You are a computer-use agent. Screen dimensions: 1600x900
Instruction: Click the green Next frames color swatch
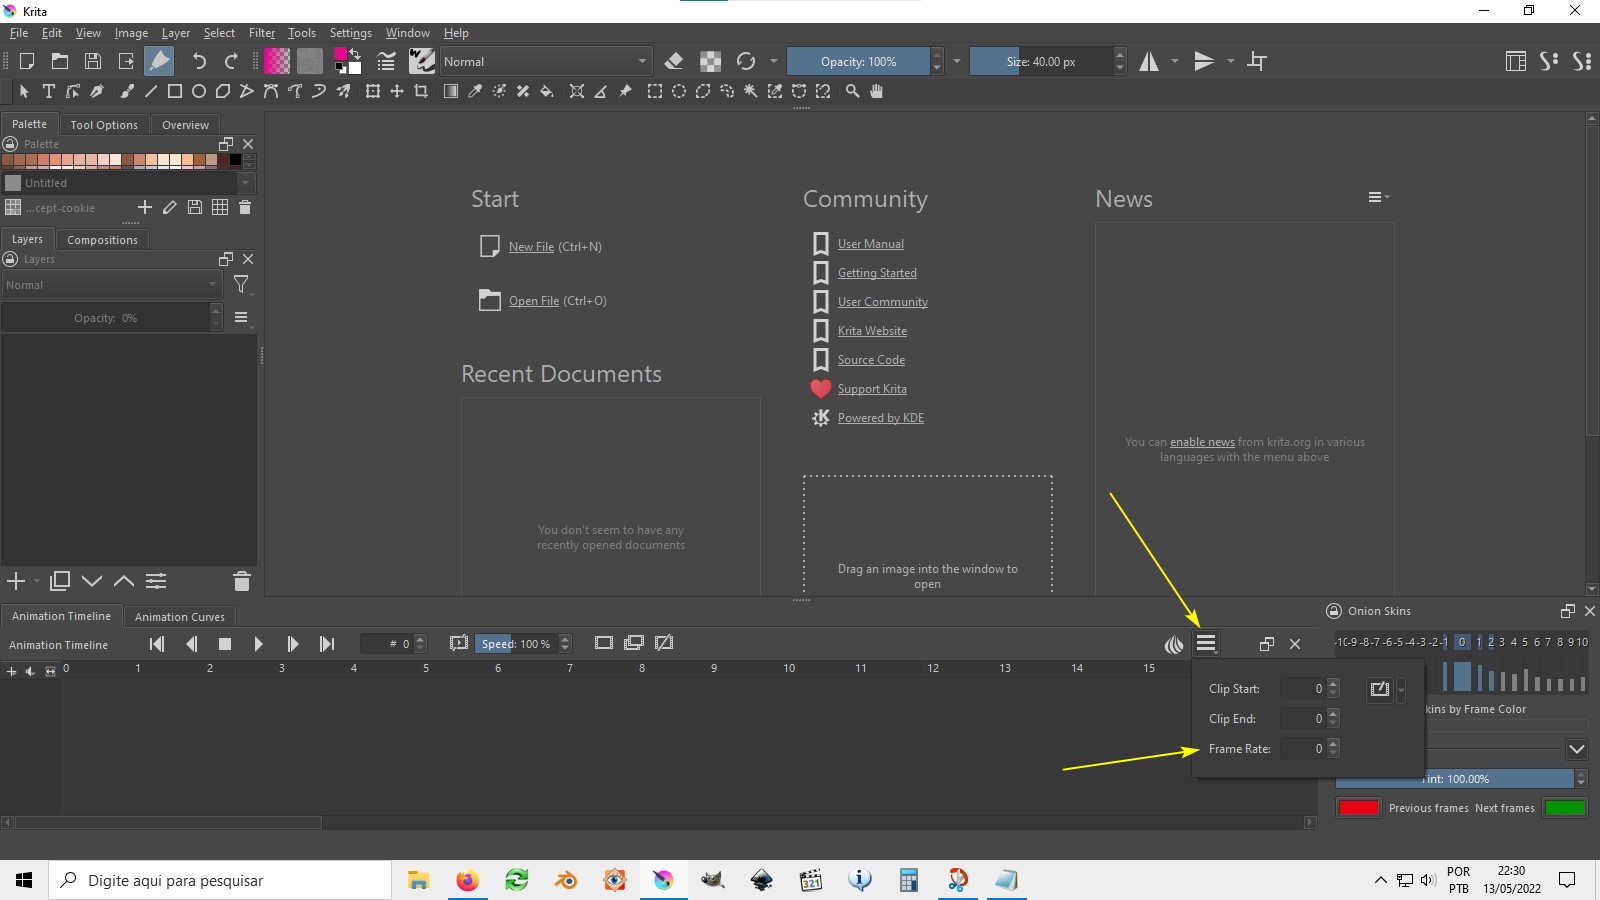(1565, 808)
